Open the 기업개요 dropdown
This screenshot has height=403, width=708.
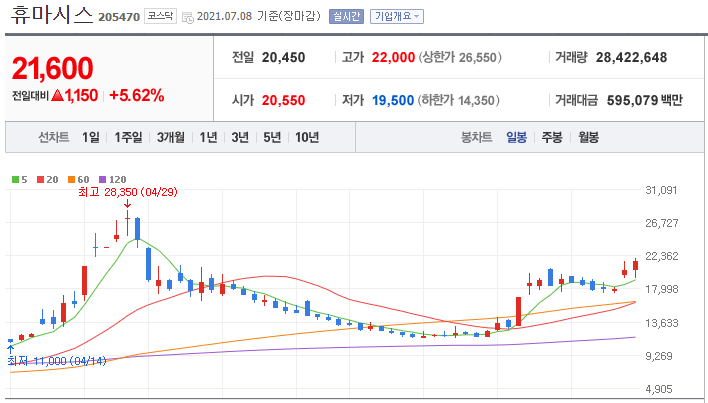click(397, 17)
